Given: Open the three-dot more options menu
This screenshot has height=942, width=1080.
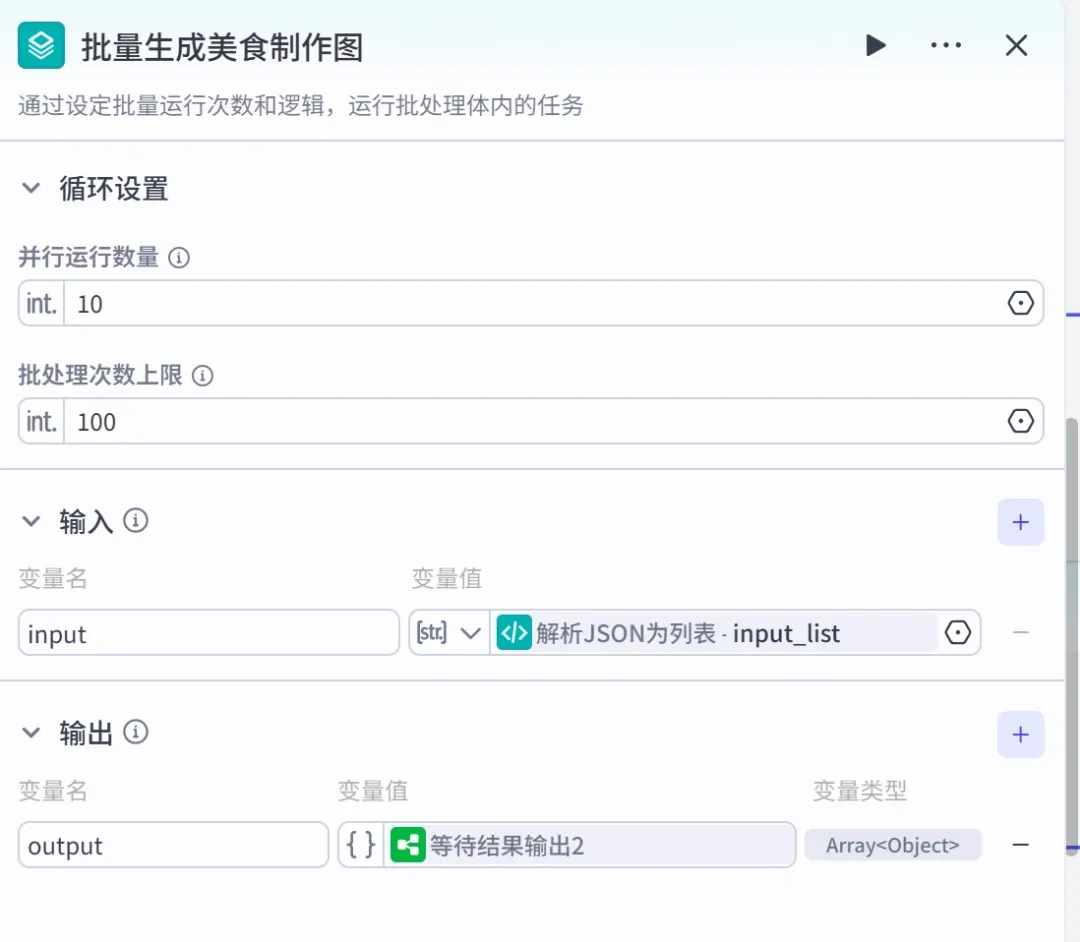Looking at the screenshot, I should click(946, 45).
